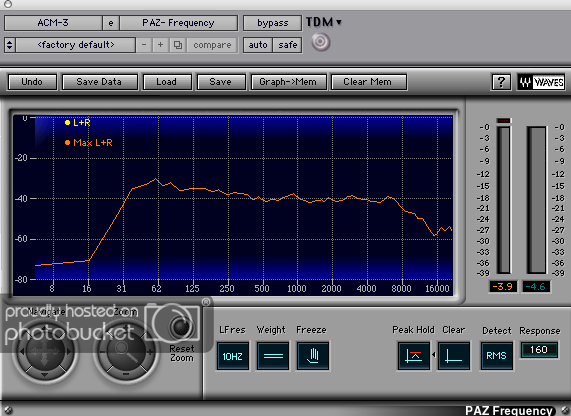The height and width of the screenshot is (416, 571).
Task: Click the L+R legend entry
Action: [x=78, y=123]
